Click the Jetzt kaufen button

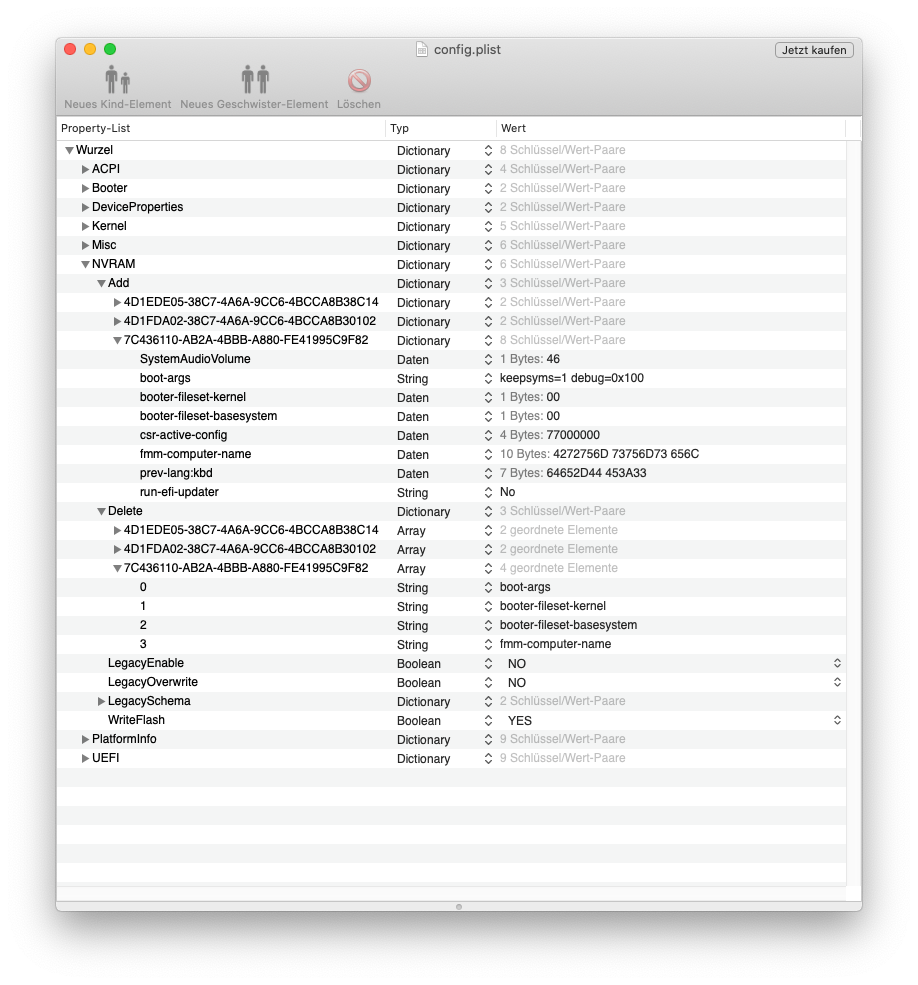(x=814, y=50)
